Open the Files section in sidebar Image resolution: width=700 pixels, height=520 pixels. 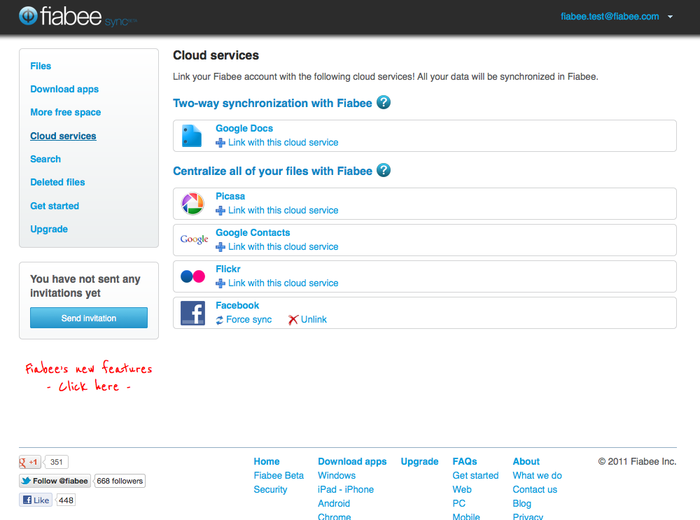click(x=41, y=66)
